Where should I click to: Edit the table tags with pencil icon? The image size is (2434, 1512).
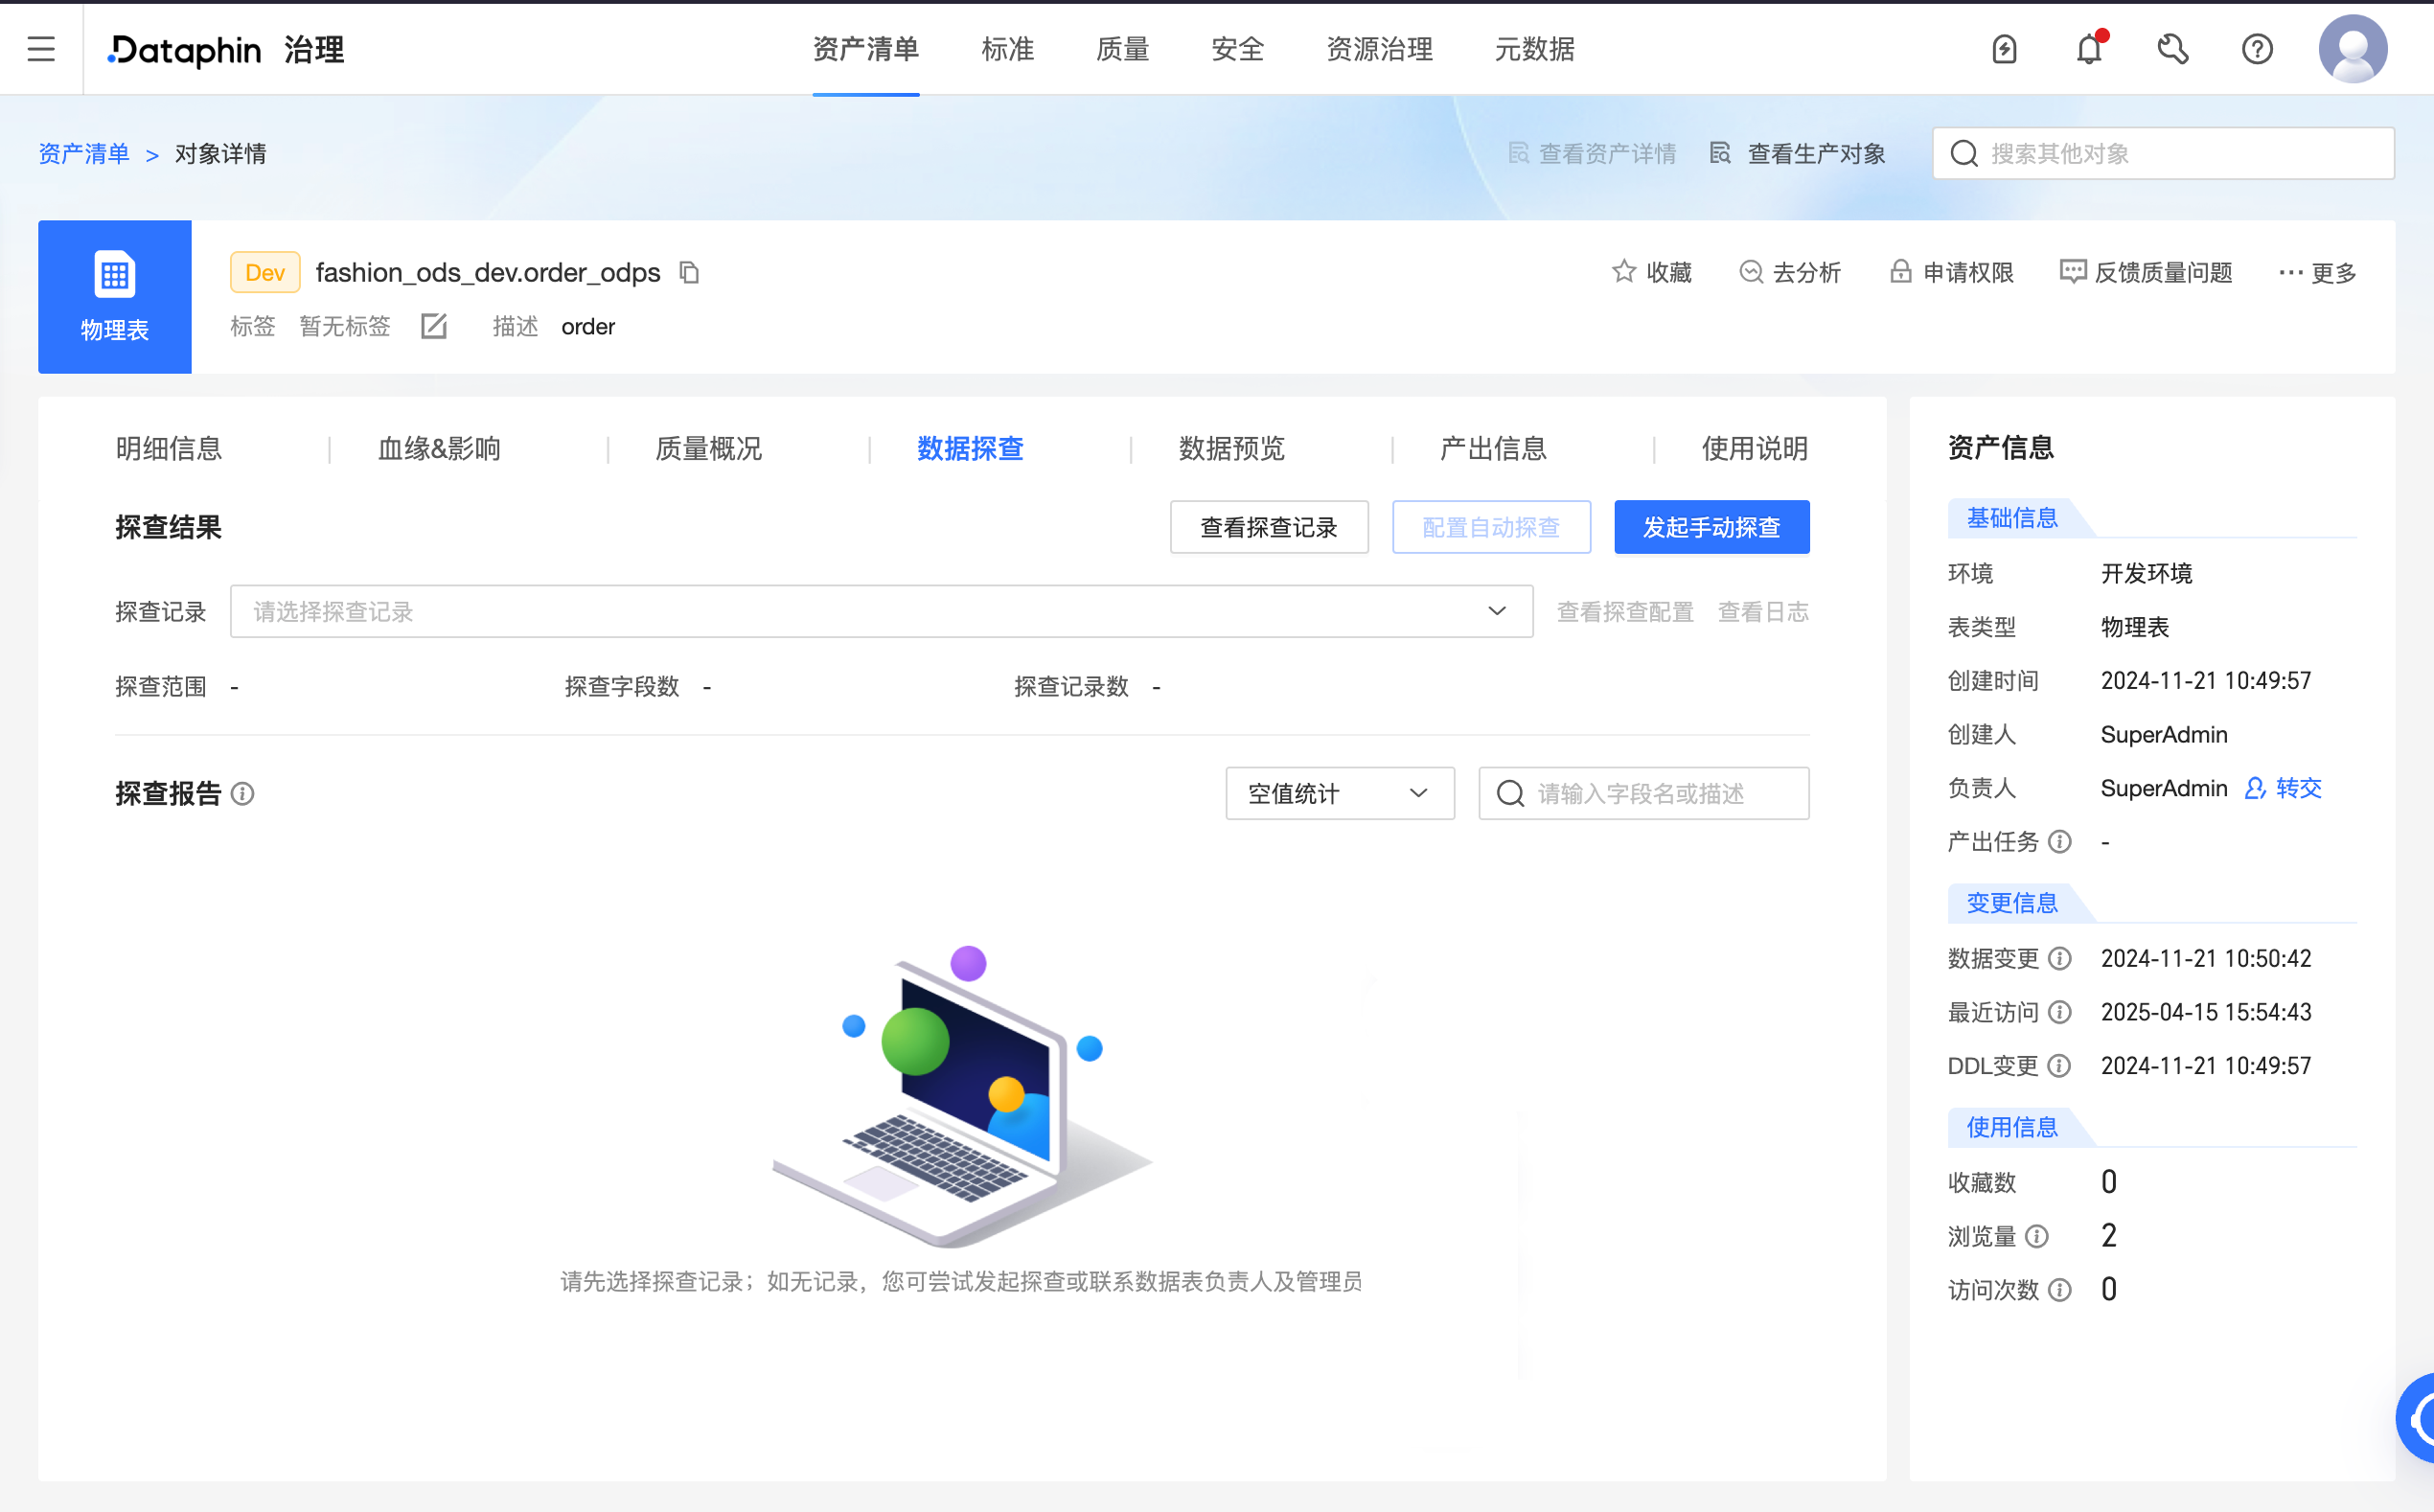tap(433, 326)
